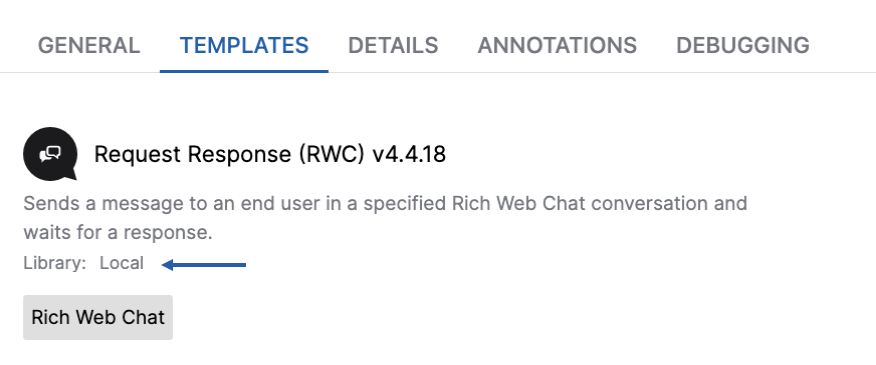Click the text 'waits for a response.'
This screenshot has height=365, width=876.
[x=118, y=232]
